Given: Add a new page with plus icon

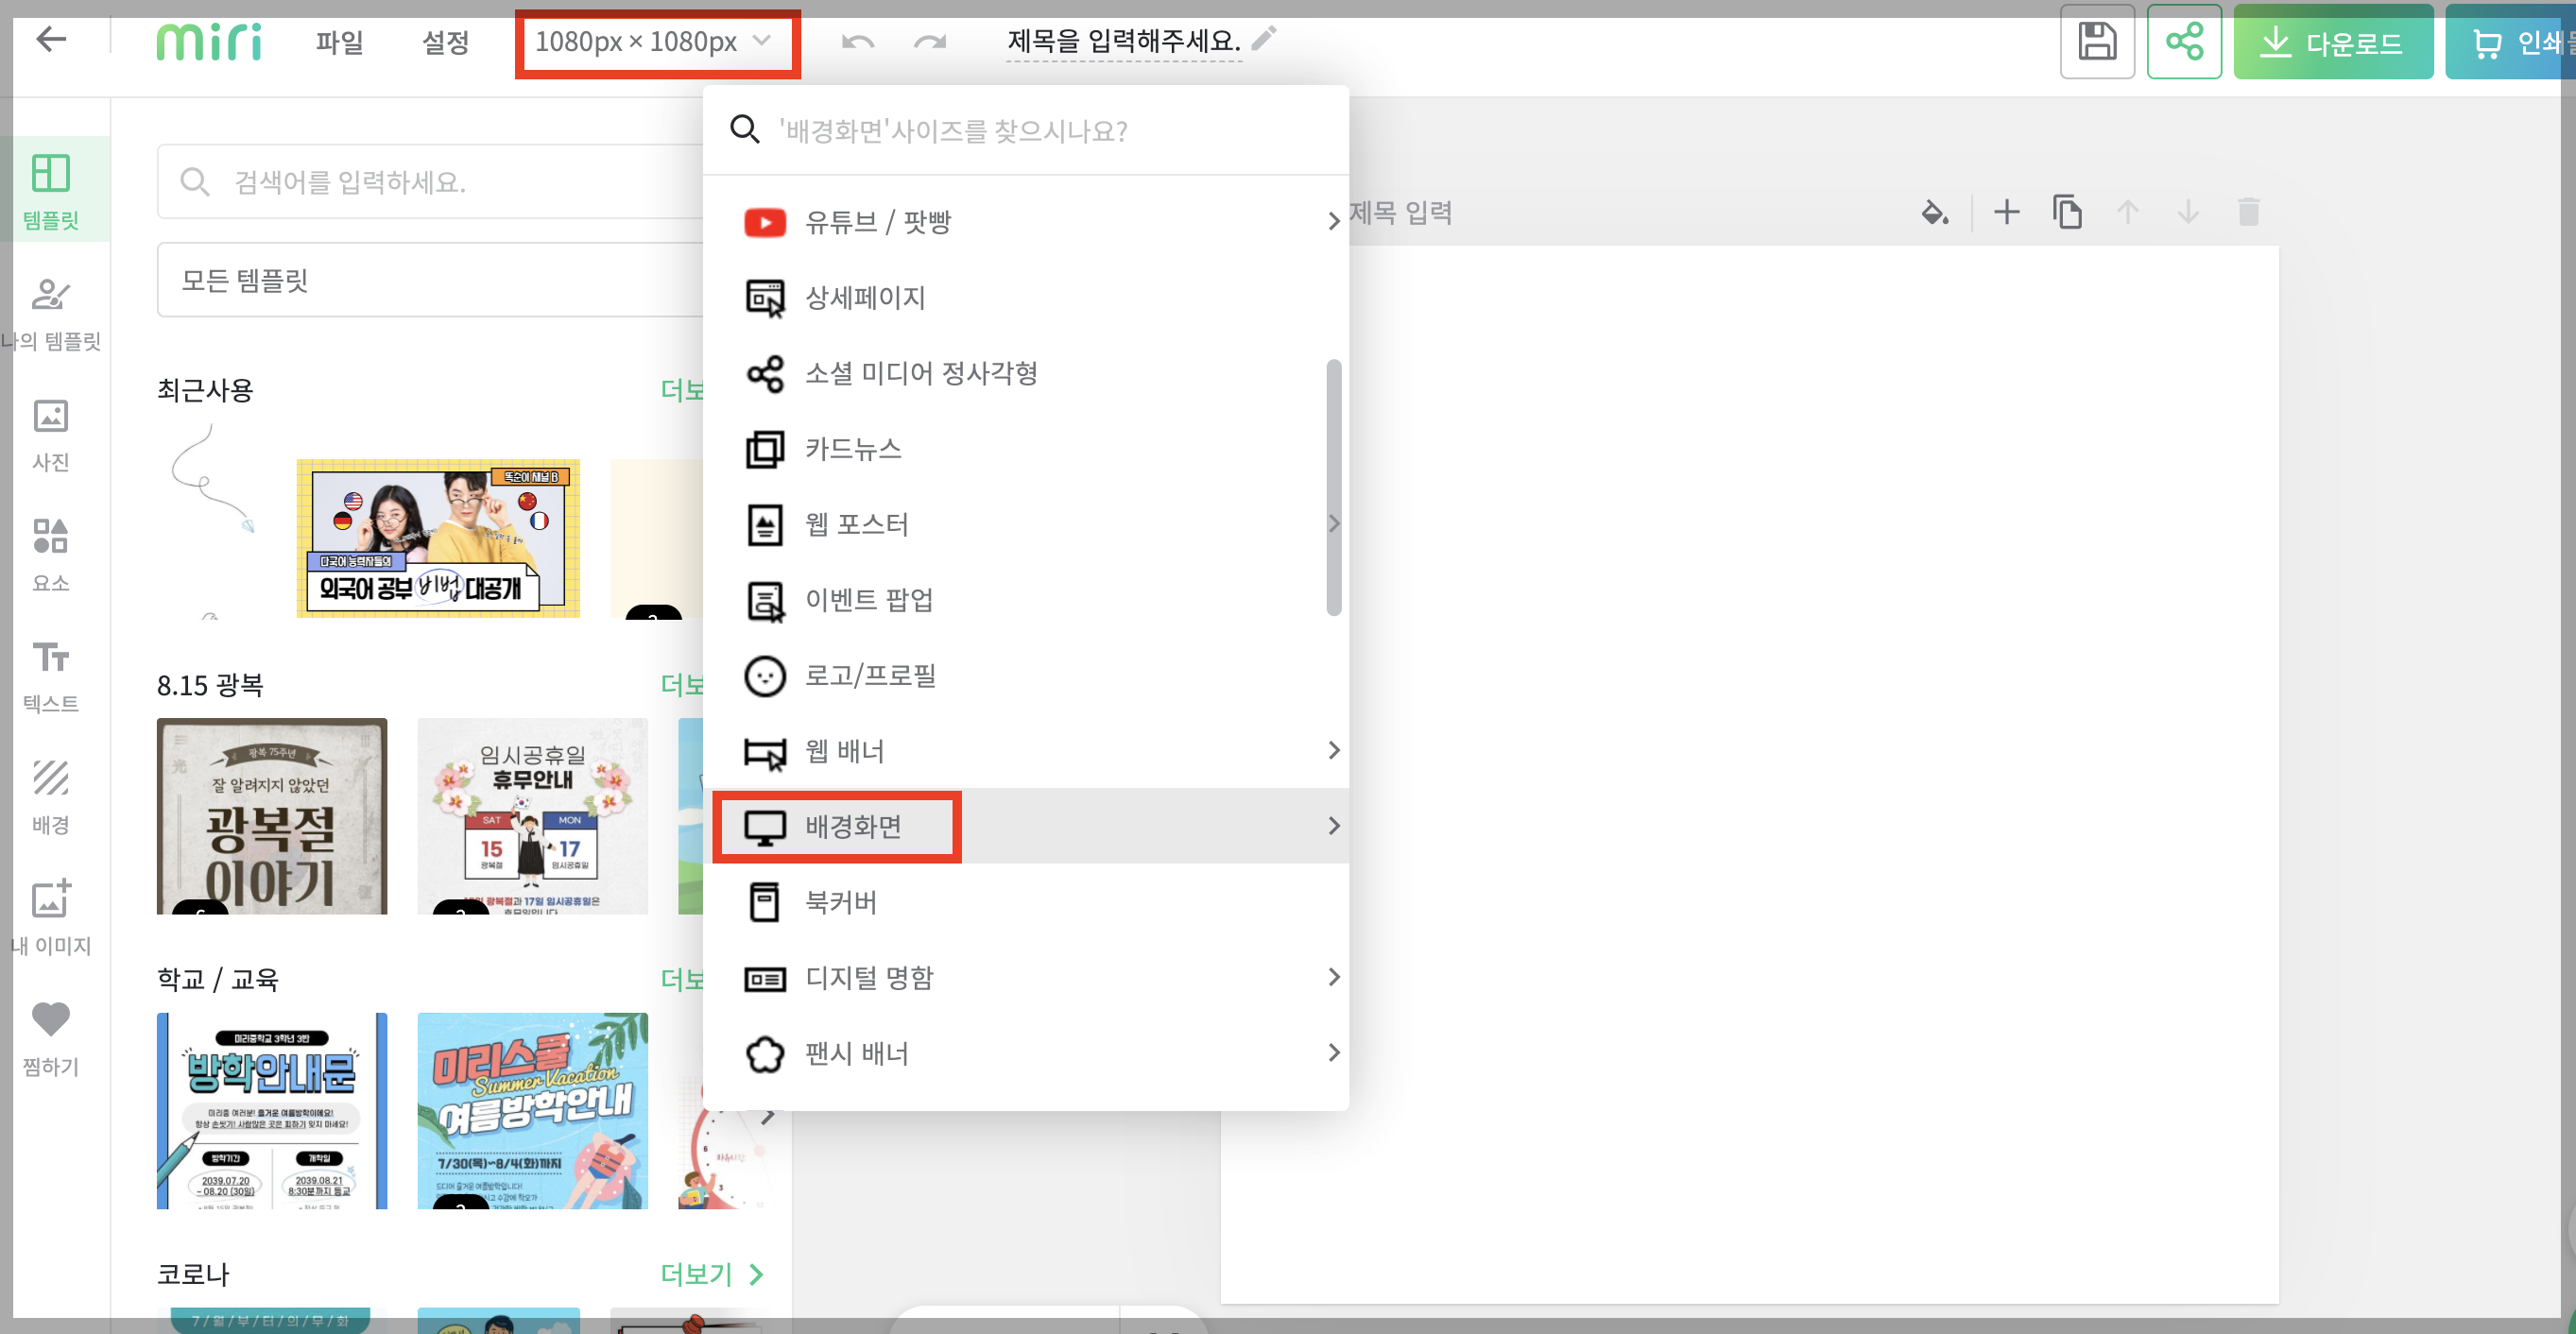Looking at the screenshot, I should (2006, 212).
